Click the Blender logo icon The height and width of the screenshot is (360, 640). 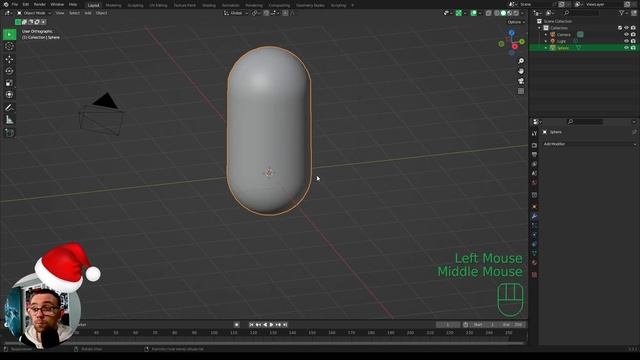coord(5,4)
